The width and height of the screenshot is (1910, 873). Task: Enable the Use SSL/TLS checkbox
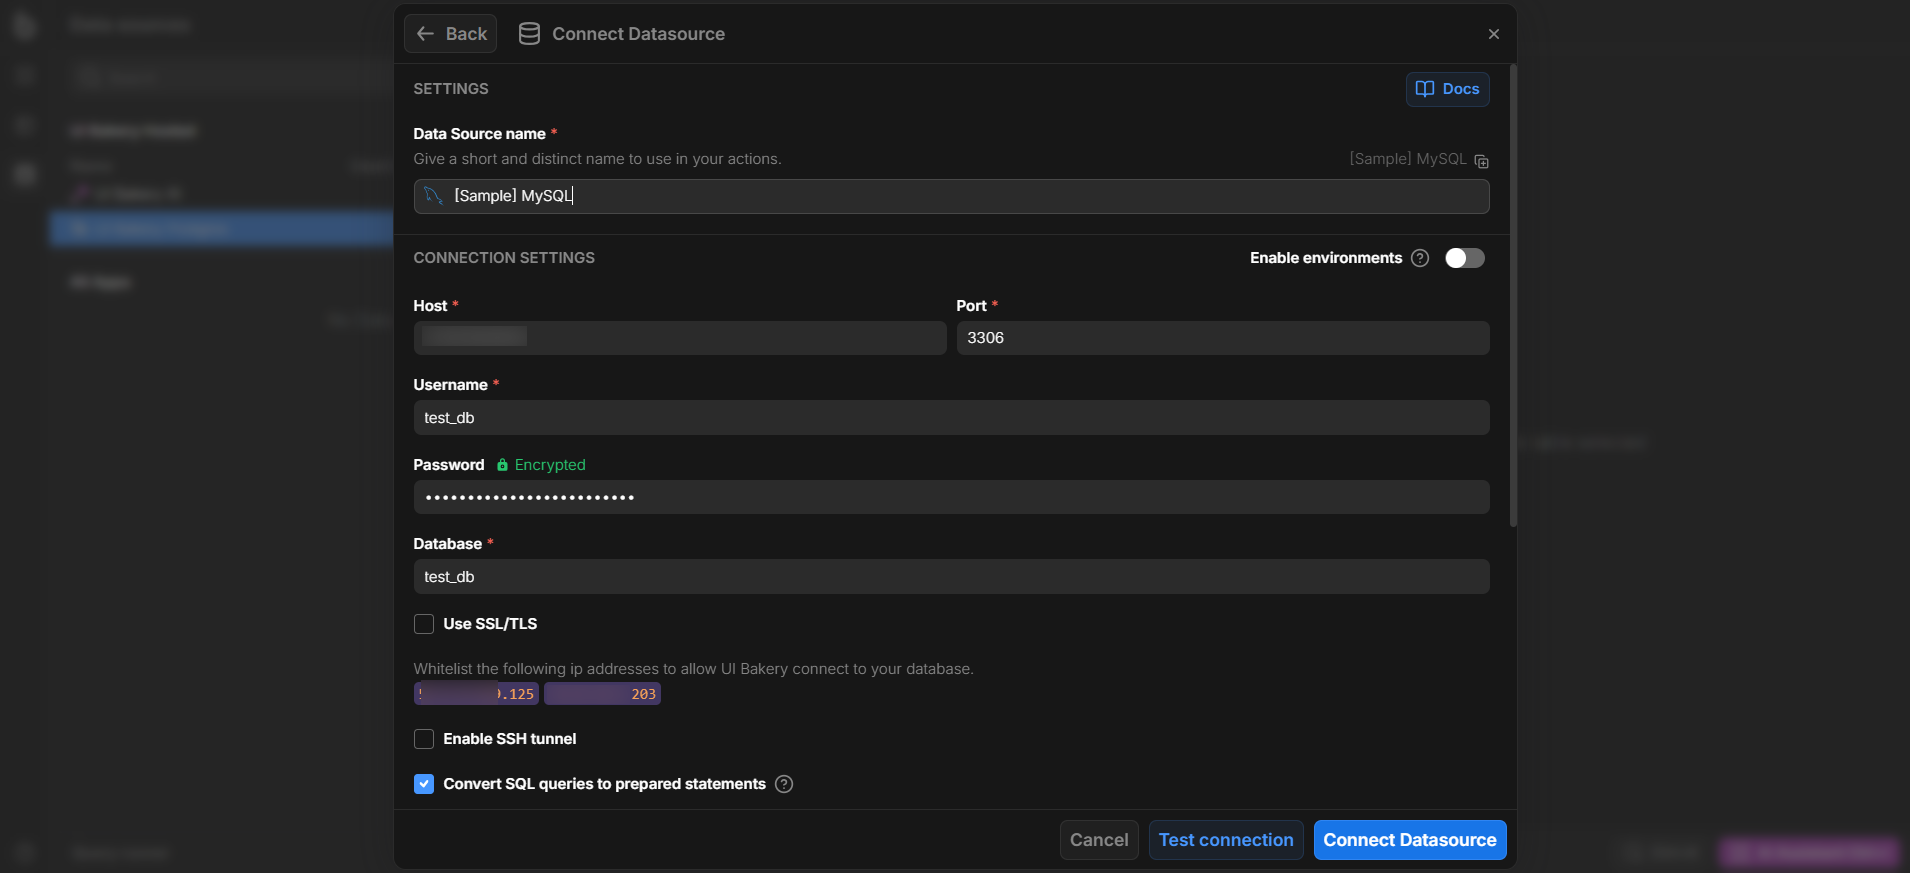pyautogui.click(x=424, y=624)
